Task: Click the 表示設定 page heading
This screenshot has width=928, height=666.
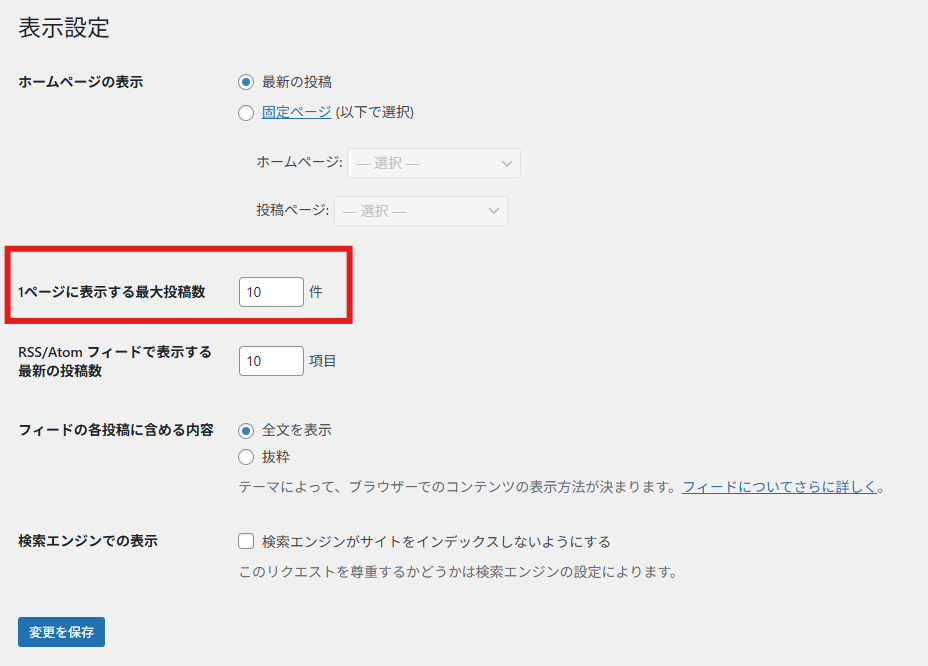Action: [x=64, y=28]
